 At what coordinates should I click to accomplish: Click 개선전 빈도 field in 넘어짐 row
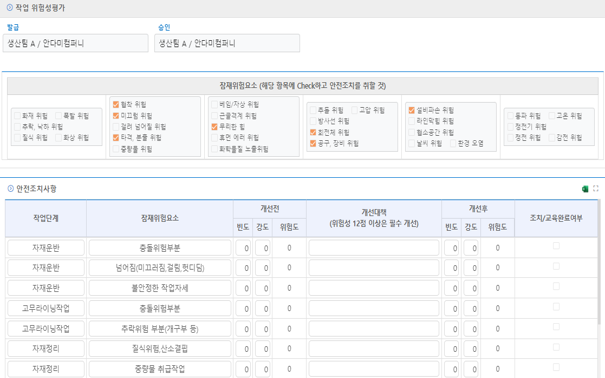point(243,268)
